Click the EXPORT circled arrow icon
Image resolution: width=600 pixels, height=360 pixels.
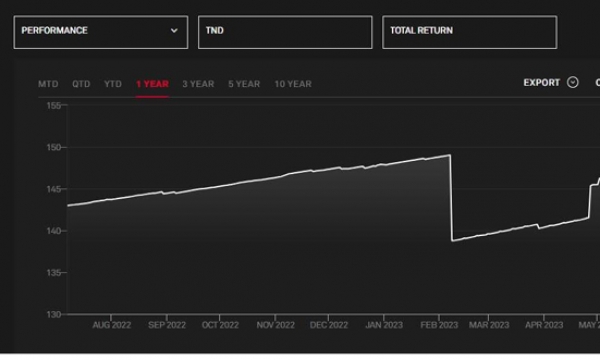tap(573, 82)
